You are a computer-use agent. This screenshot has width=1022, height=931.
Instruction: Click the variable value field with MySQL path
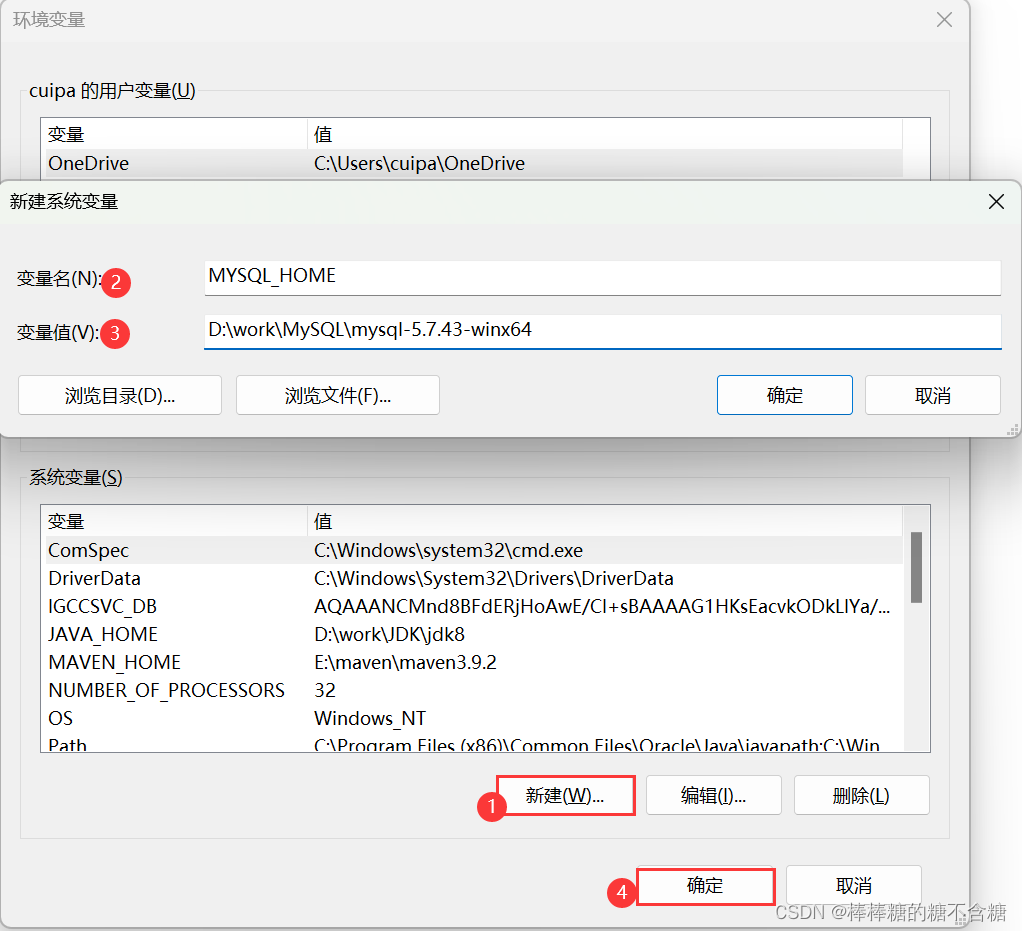click(x=602, y=331)
